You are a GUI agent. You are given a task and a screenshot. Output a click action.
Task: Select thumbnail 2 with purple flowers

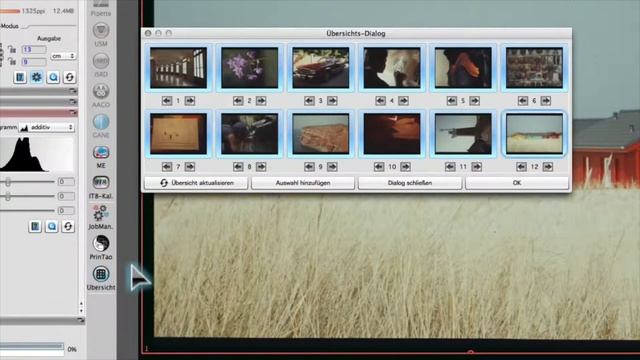click(249, 68)
